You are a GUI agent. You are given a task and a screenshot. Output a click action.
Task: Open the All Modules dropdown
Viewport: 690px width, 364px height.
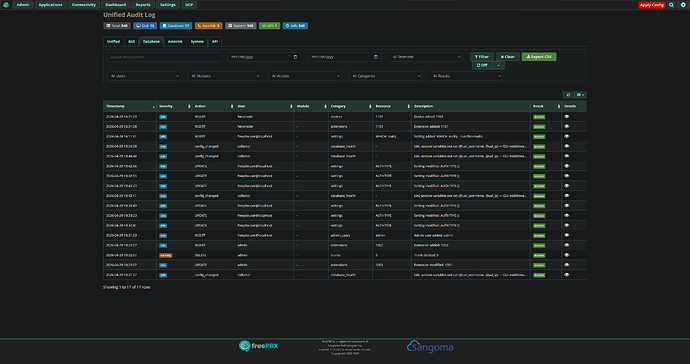(224, 76)
